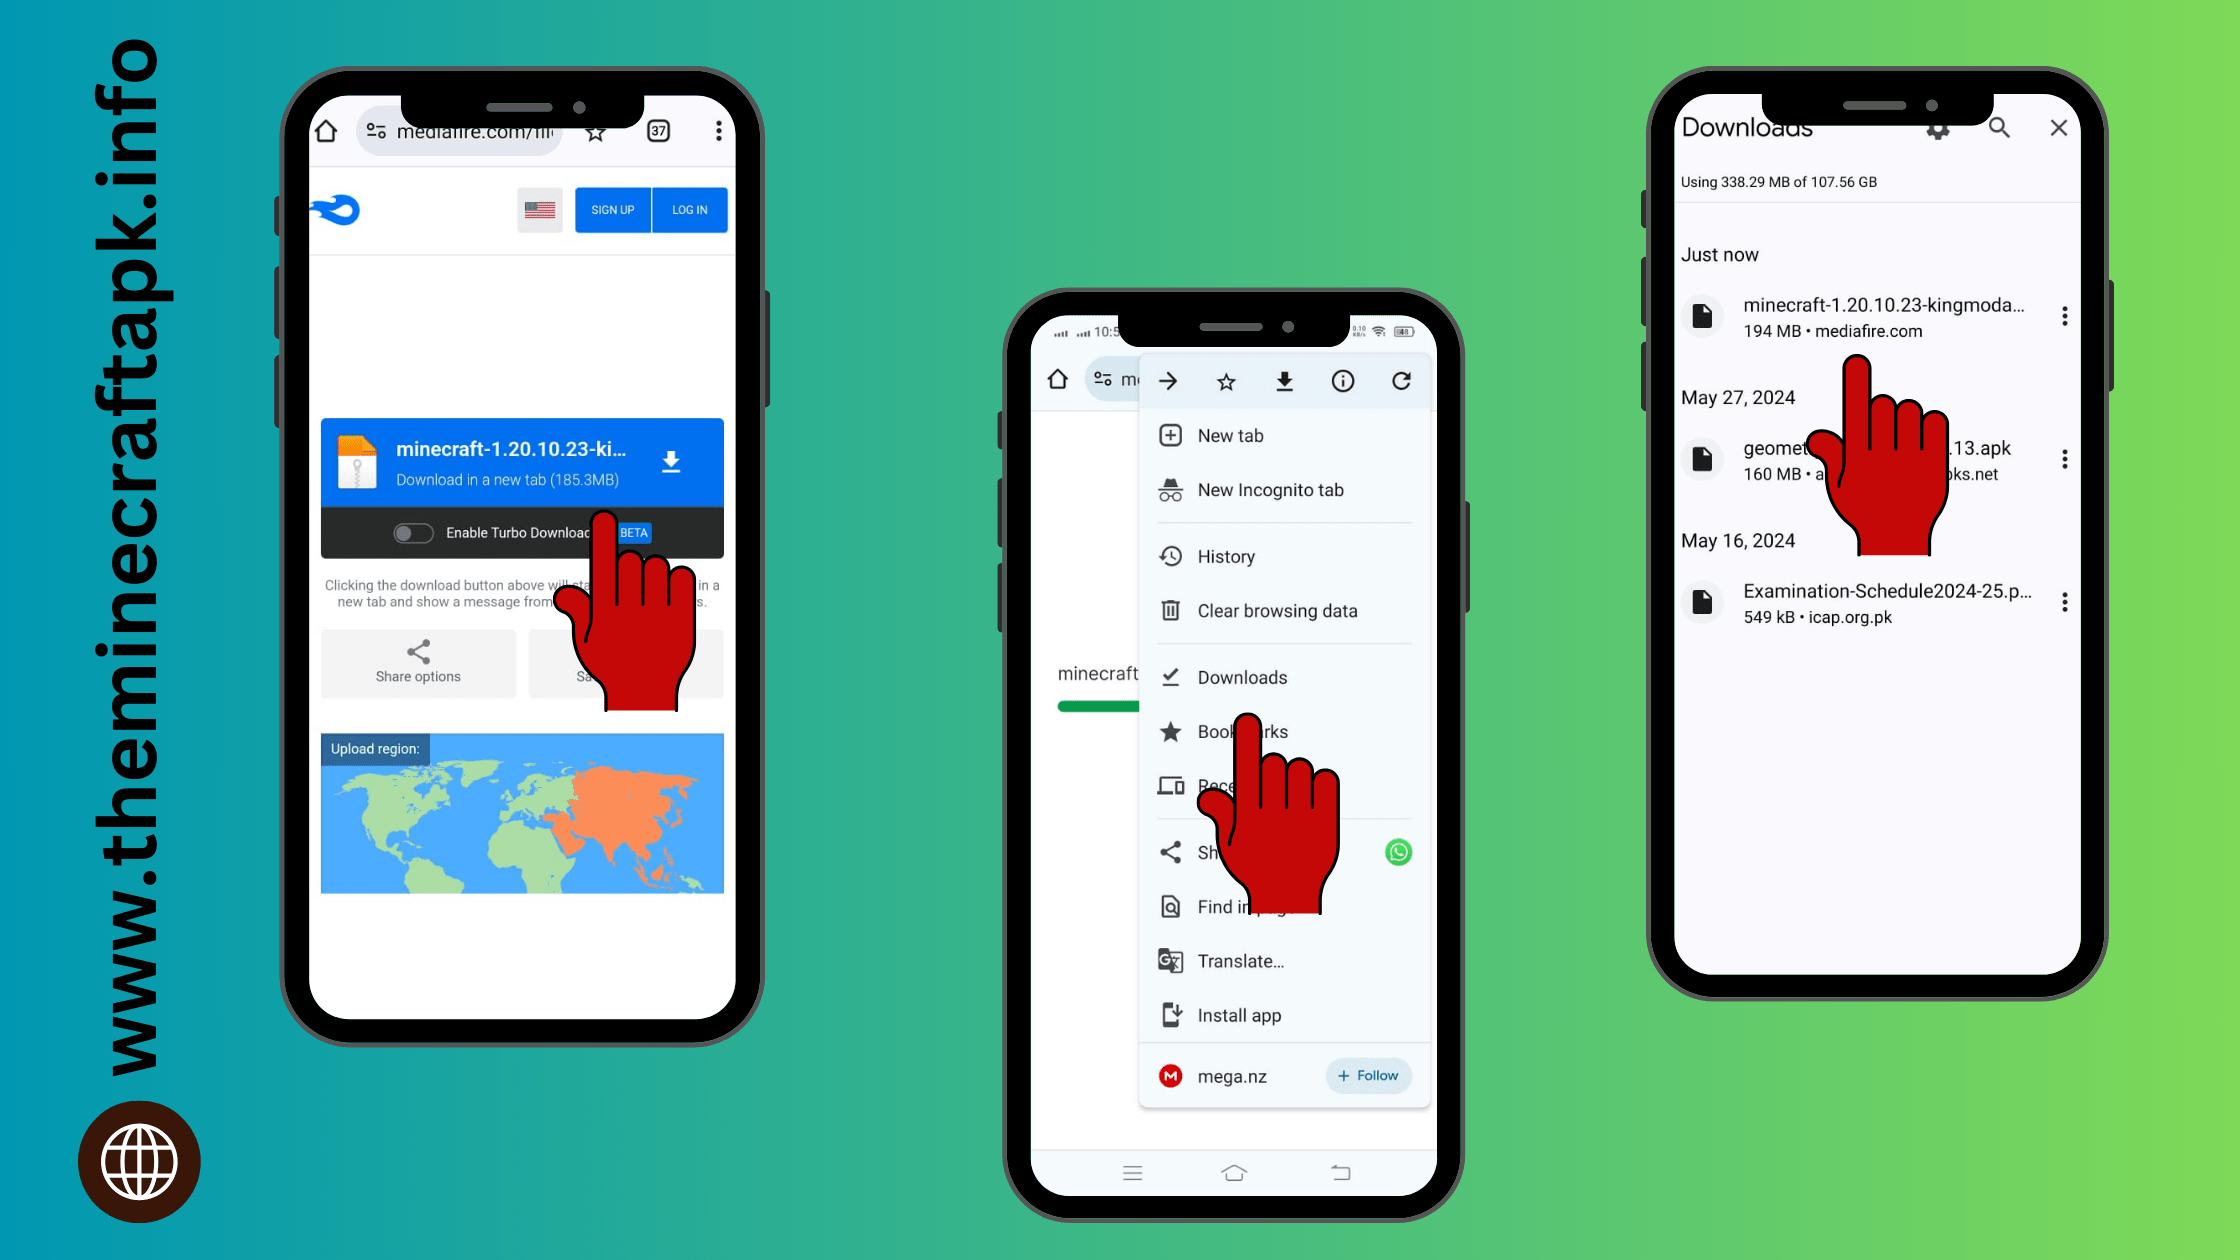This screenshot has width=2240, height=1260.
Task: Click the Chrome three-dot menu icon
Action: coord(715,129)
